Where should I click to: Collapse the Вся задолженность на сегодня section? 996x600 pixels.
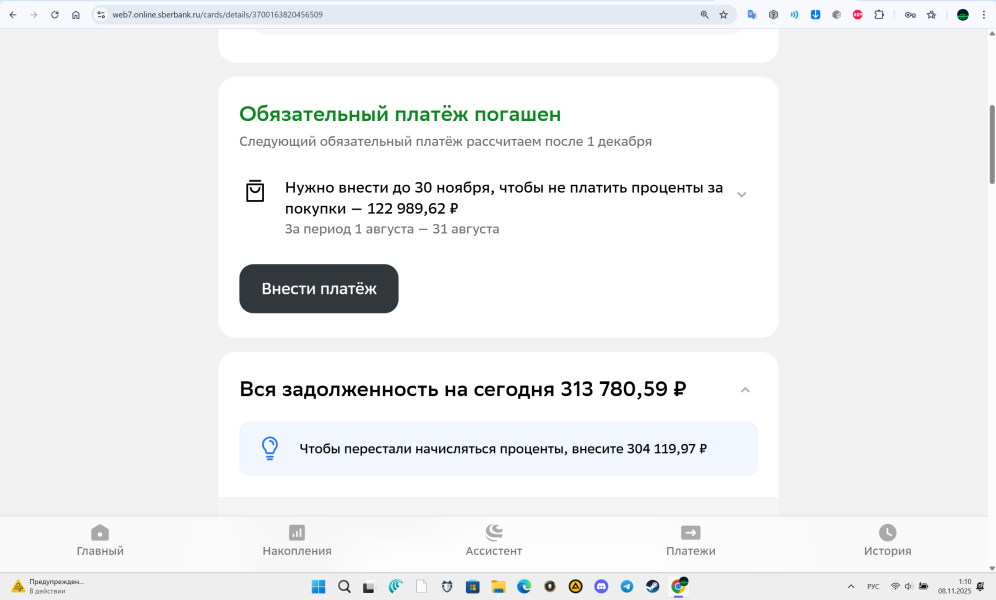point(745,390)
